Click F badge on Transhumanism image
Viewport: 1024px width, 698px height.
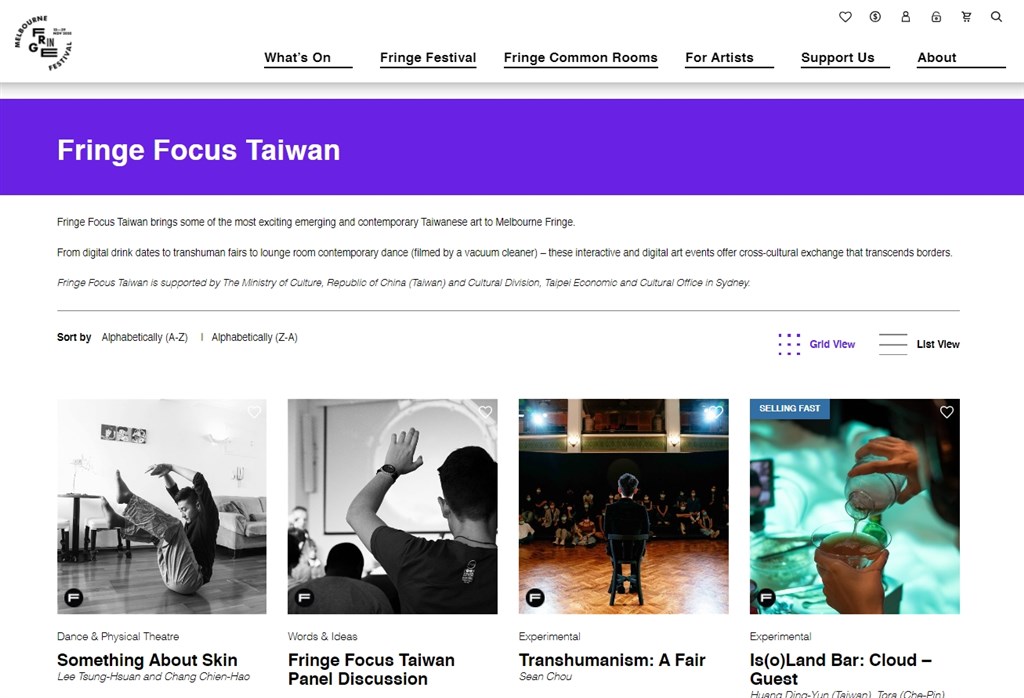point(535,597)
